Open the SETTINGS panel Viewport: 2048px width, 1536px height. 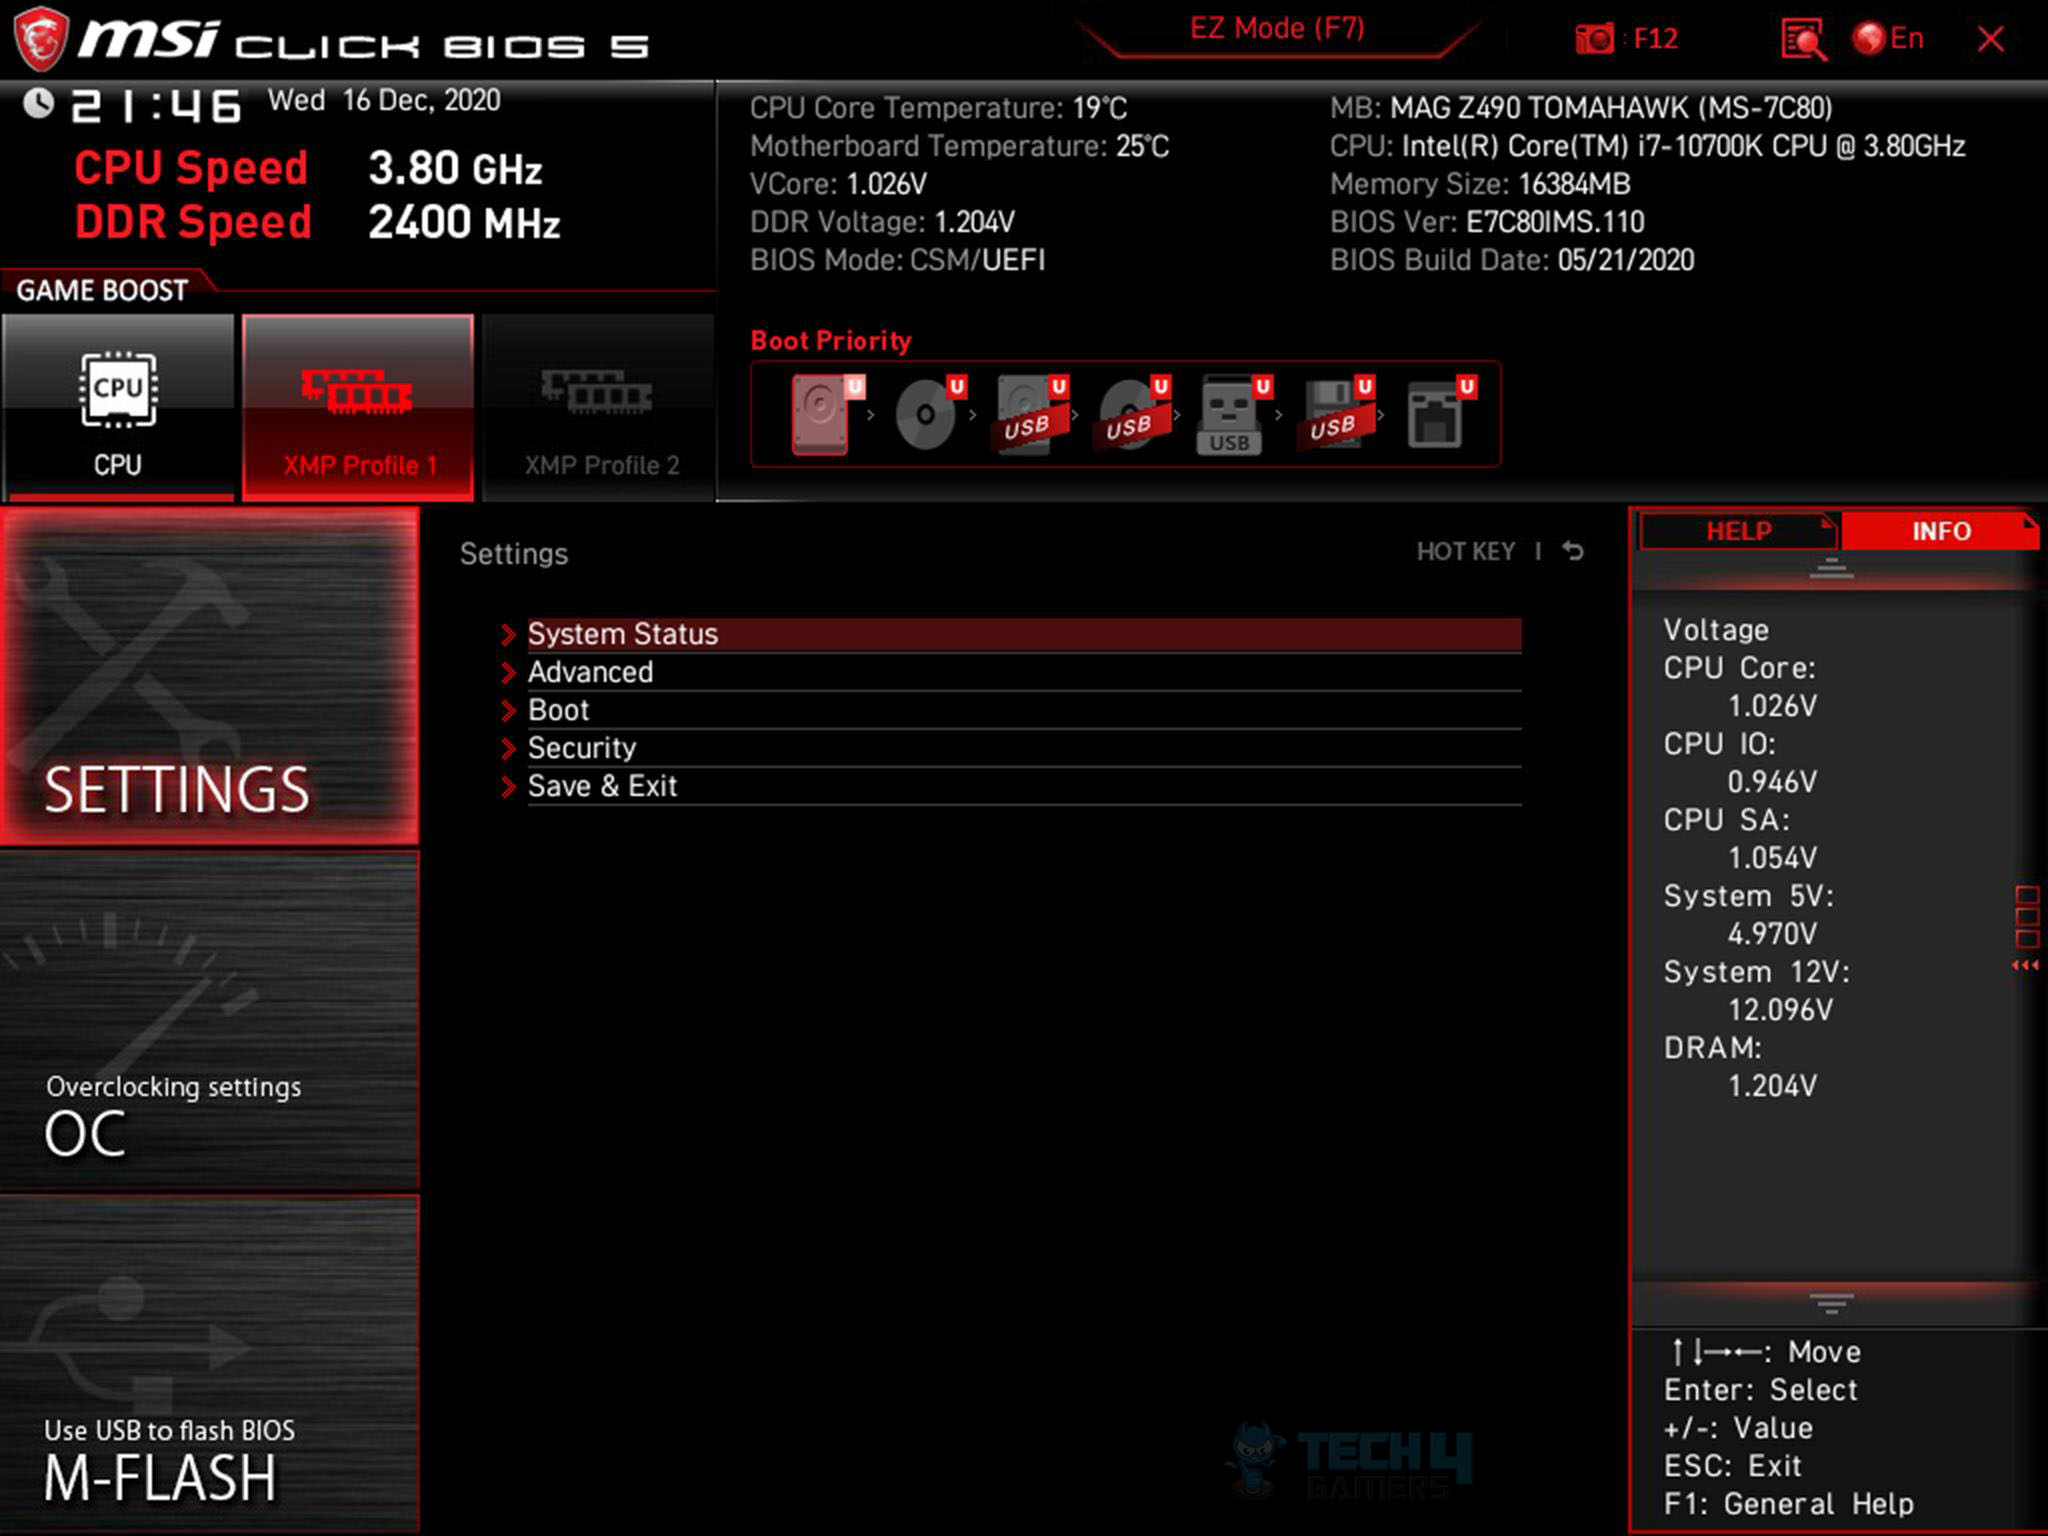(x=210, y=675)
